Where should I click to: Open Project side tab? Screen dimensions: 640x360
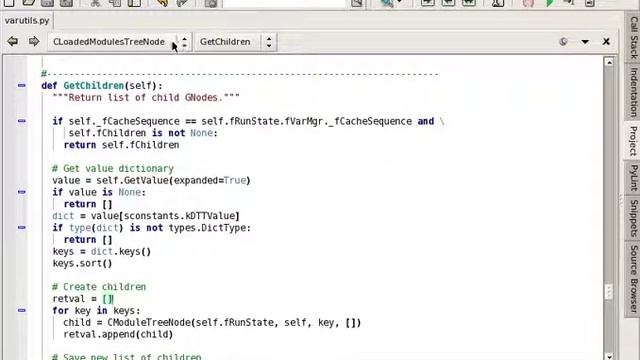(x=633, y=140)
